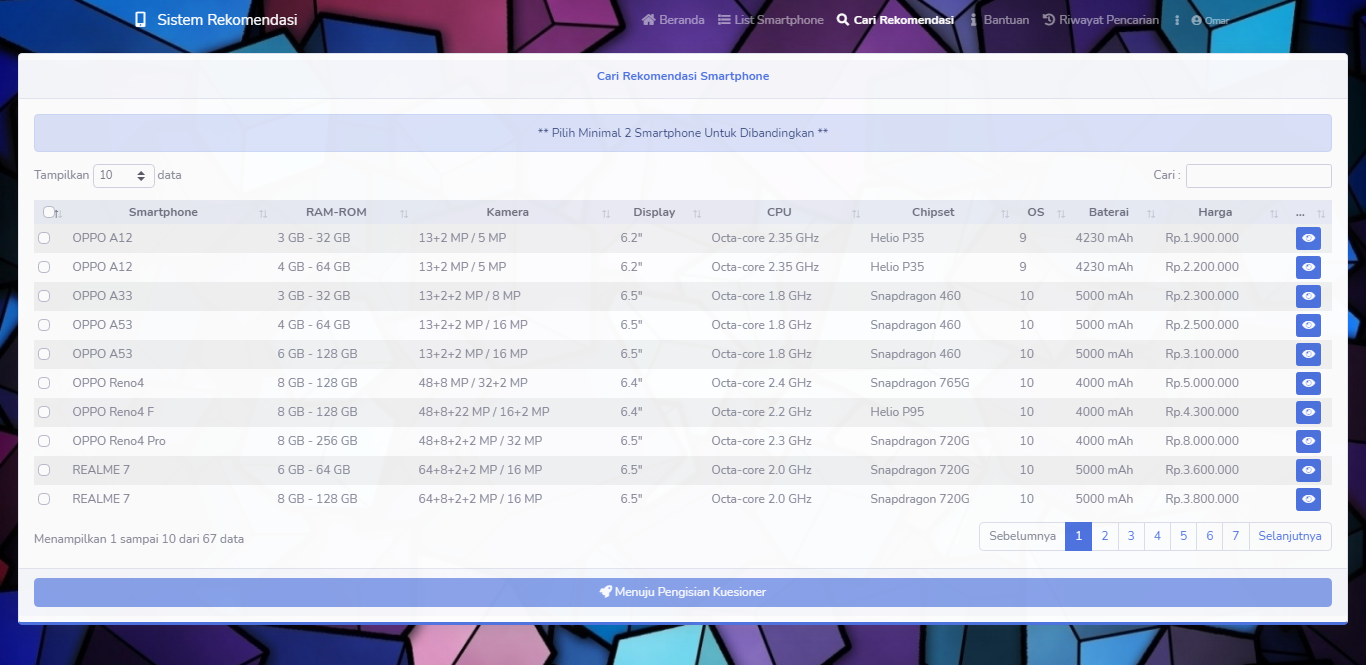Click the Sebelumnya pagination button

[1022, 536]
